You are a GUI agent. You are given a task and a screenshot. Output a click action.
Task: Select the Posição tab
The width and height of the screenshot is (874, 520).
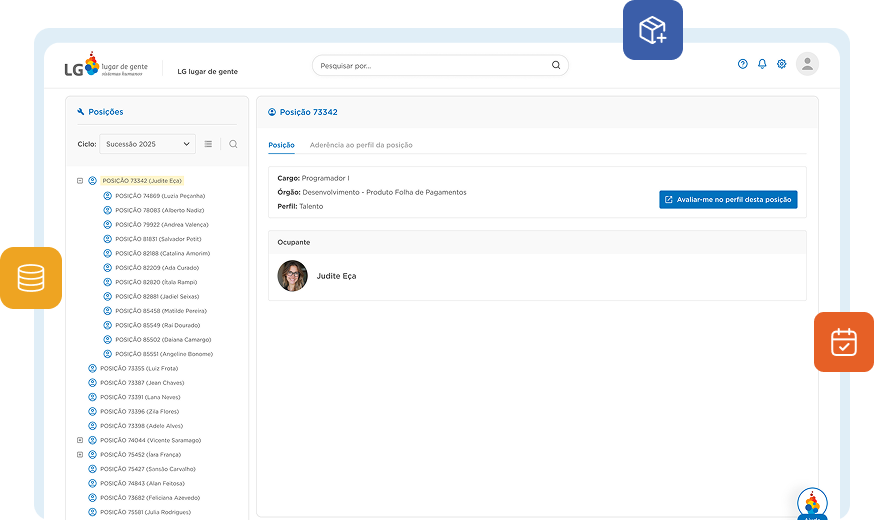[x=281, y=145]
